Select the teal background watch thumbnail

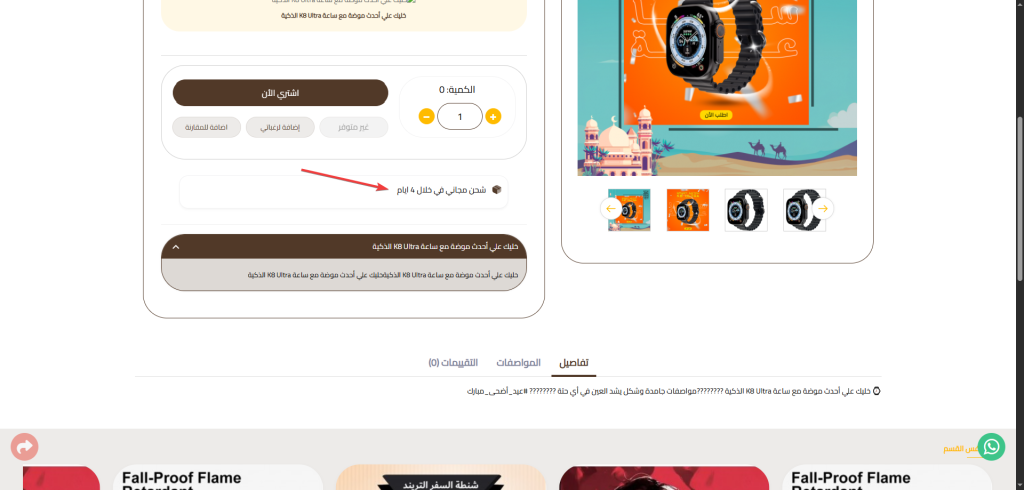coord(629,210)
